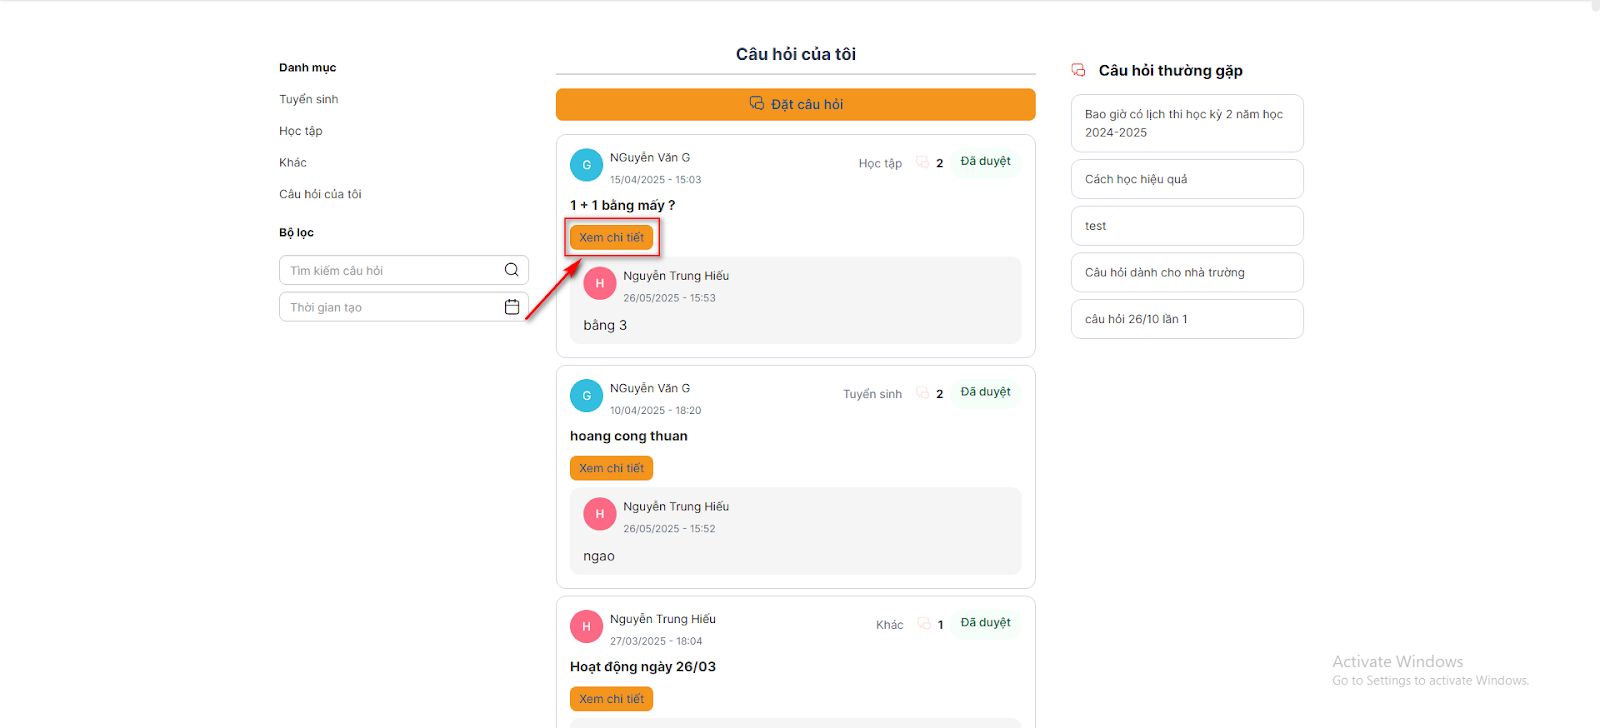Click comment icon on 'hoang cong thuan' question
Viewport: 1600px width, 728px height.
tap(922, 394)
